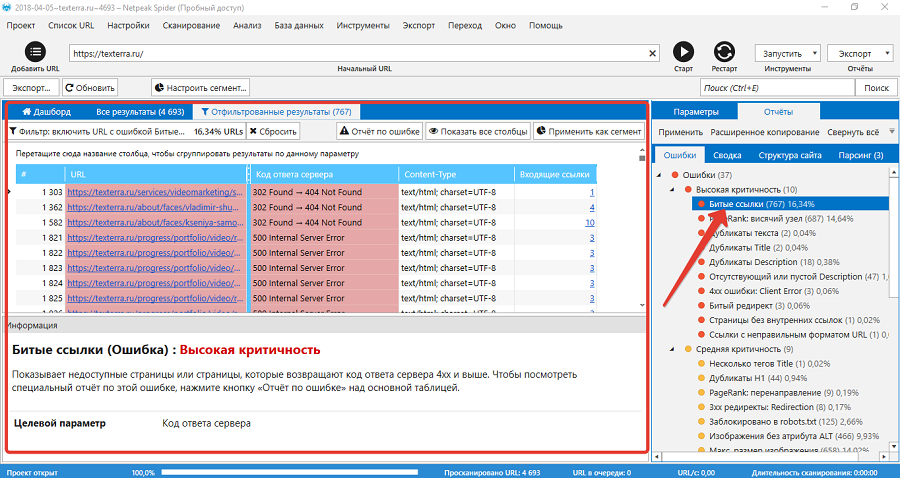Open the Парсинг (3) sub-tab
The height and width of the screenshot is (478, 900).
pyautogui.click(x=860, y=155)
